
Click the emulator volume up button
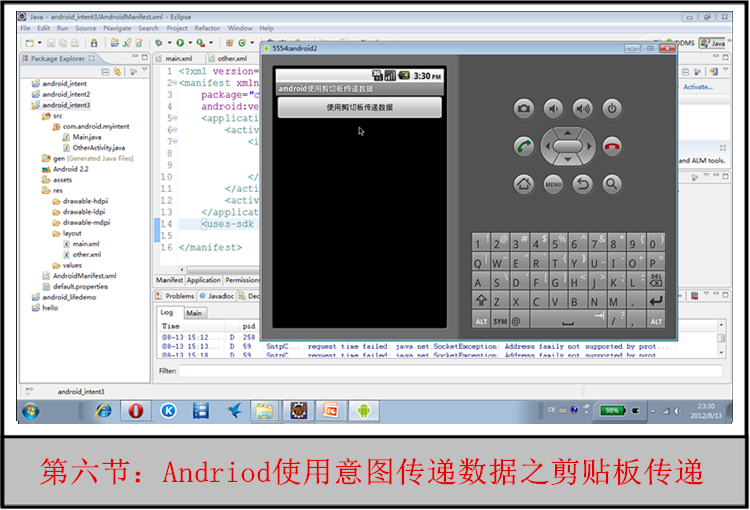[583, 109]
